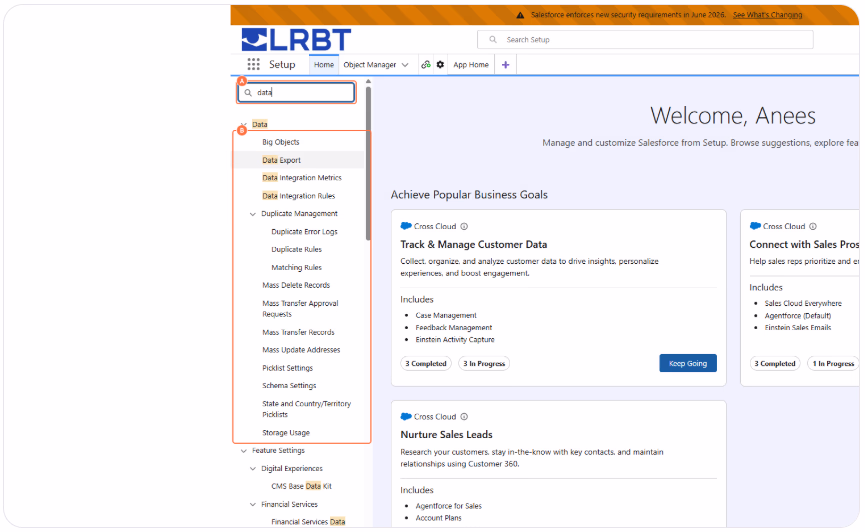The width and height of the screenshot is (865, 532).
Task: Open Storage Usage
Action: pos(286,433)
